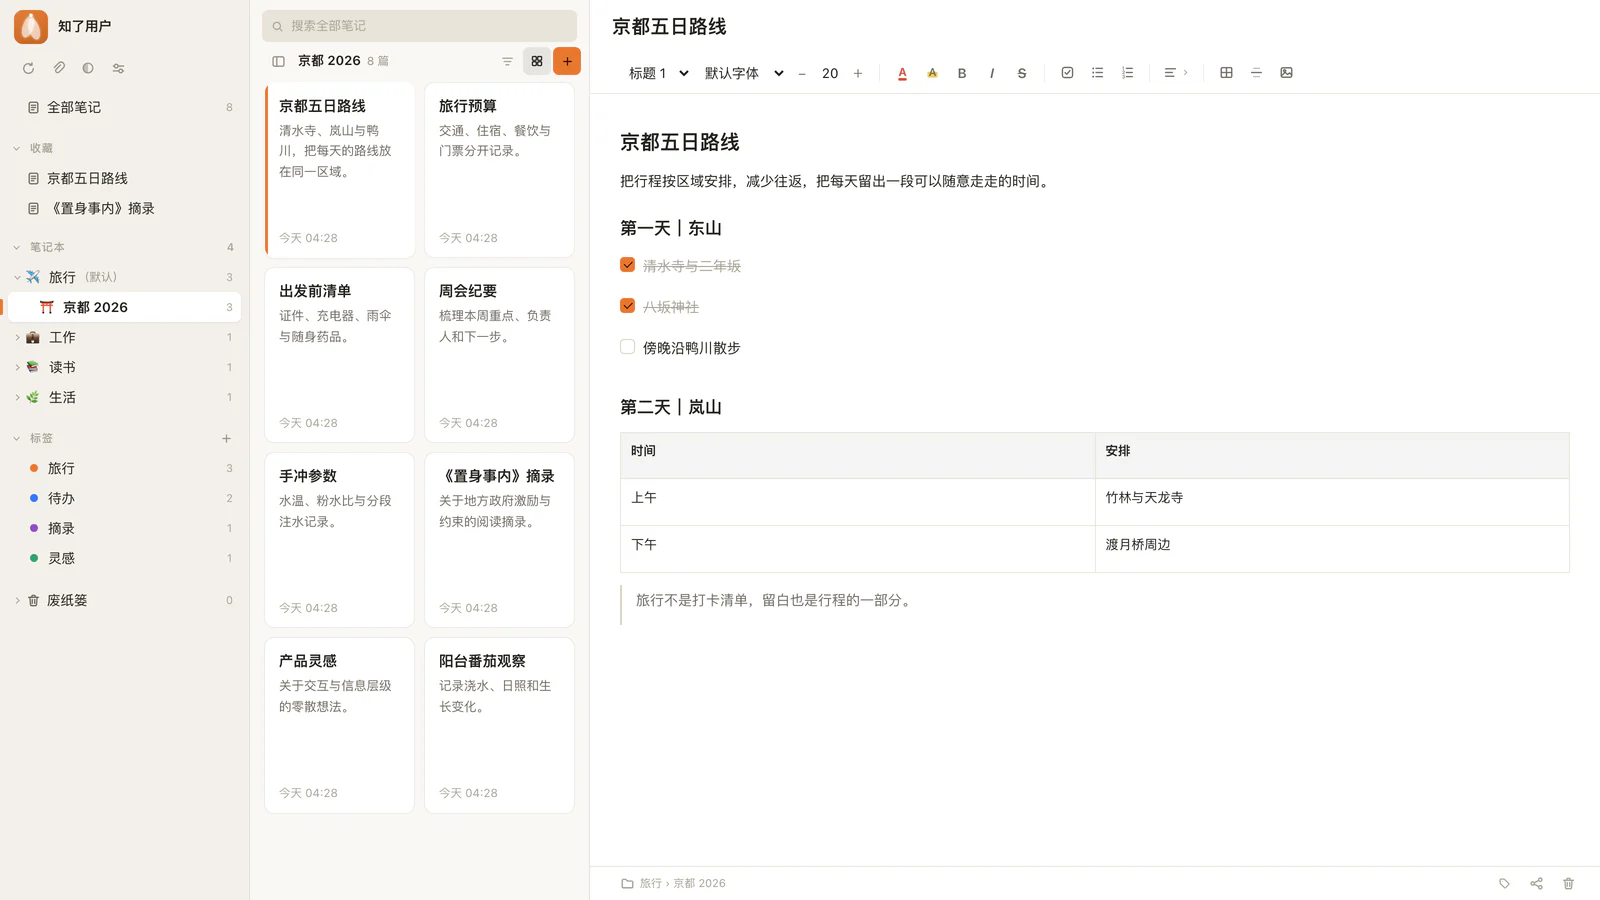Pick the red text color button
1600x900 pixels.
tap(902, 73)
